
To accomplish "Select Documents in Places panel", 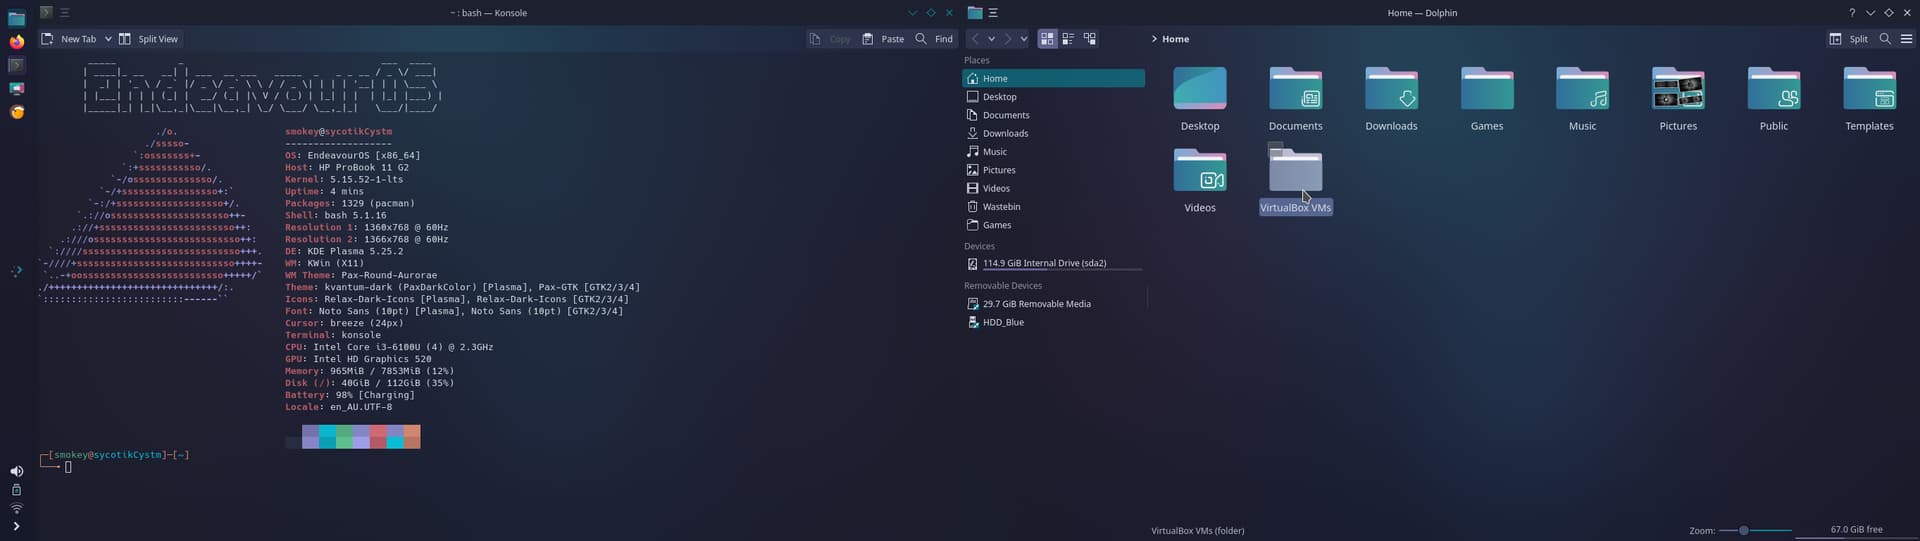I will (1053, 115).
